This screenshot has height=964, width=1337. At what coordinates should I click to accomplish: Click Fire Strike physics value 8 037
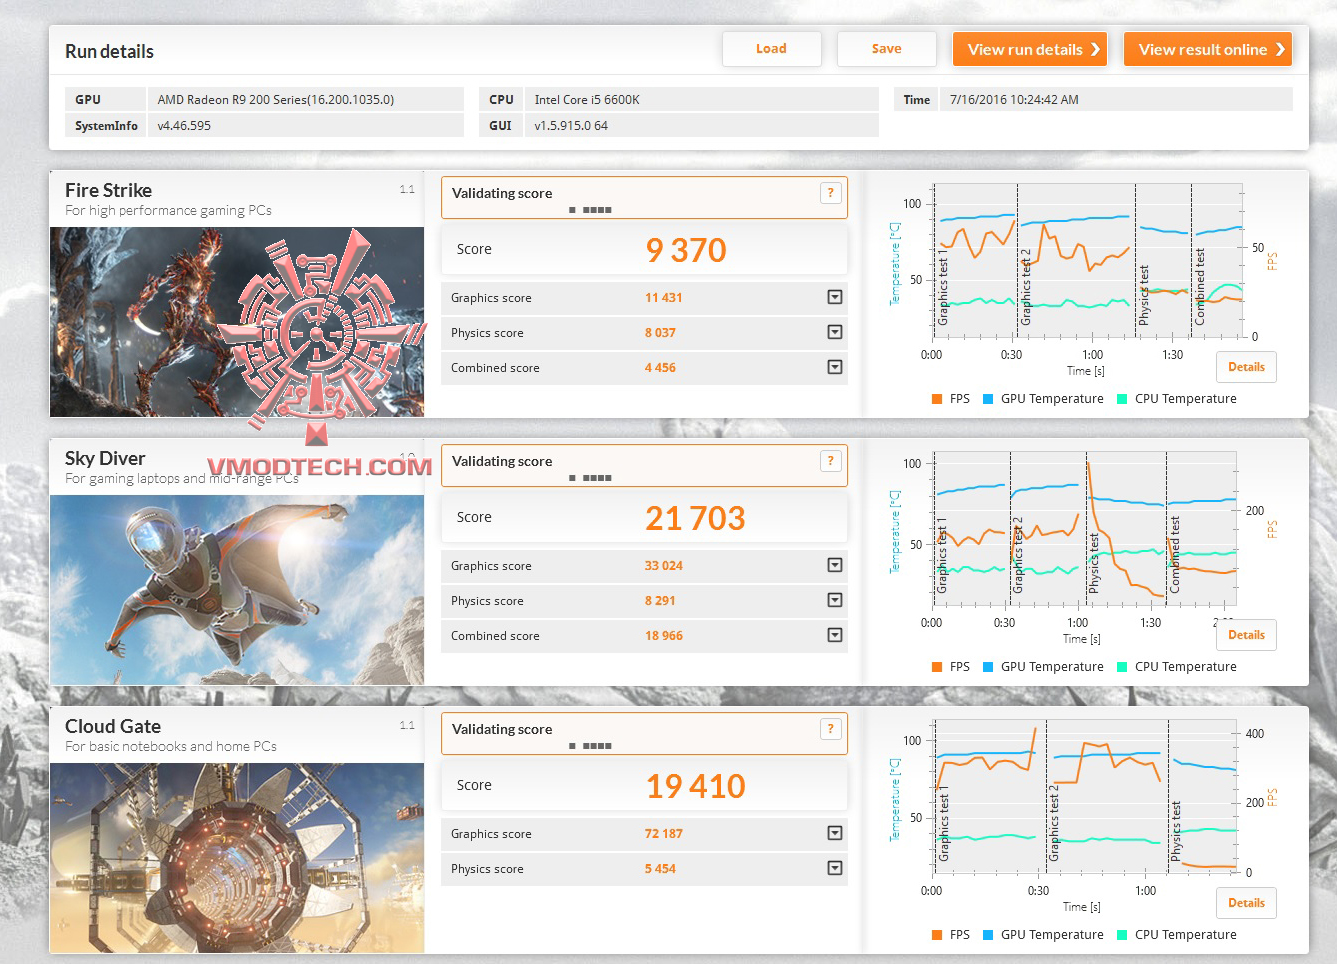pos(660,333)
